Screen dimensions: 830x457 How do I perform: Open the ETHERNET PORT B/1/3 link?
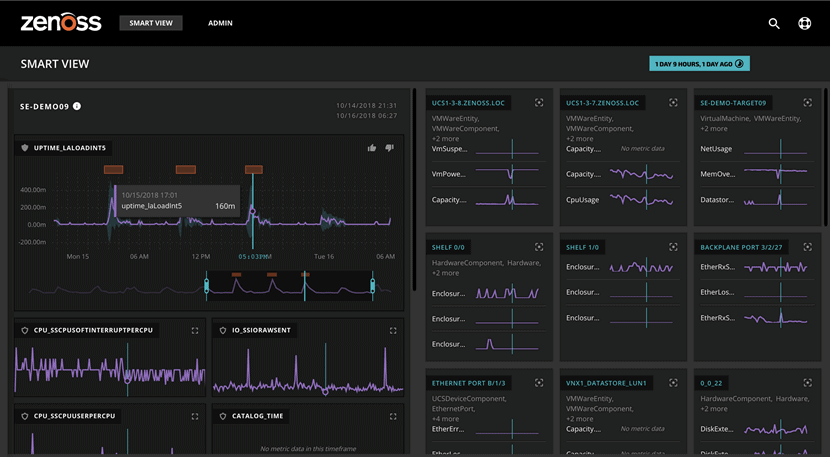tap(468, 383)
